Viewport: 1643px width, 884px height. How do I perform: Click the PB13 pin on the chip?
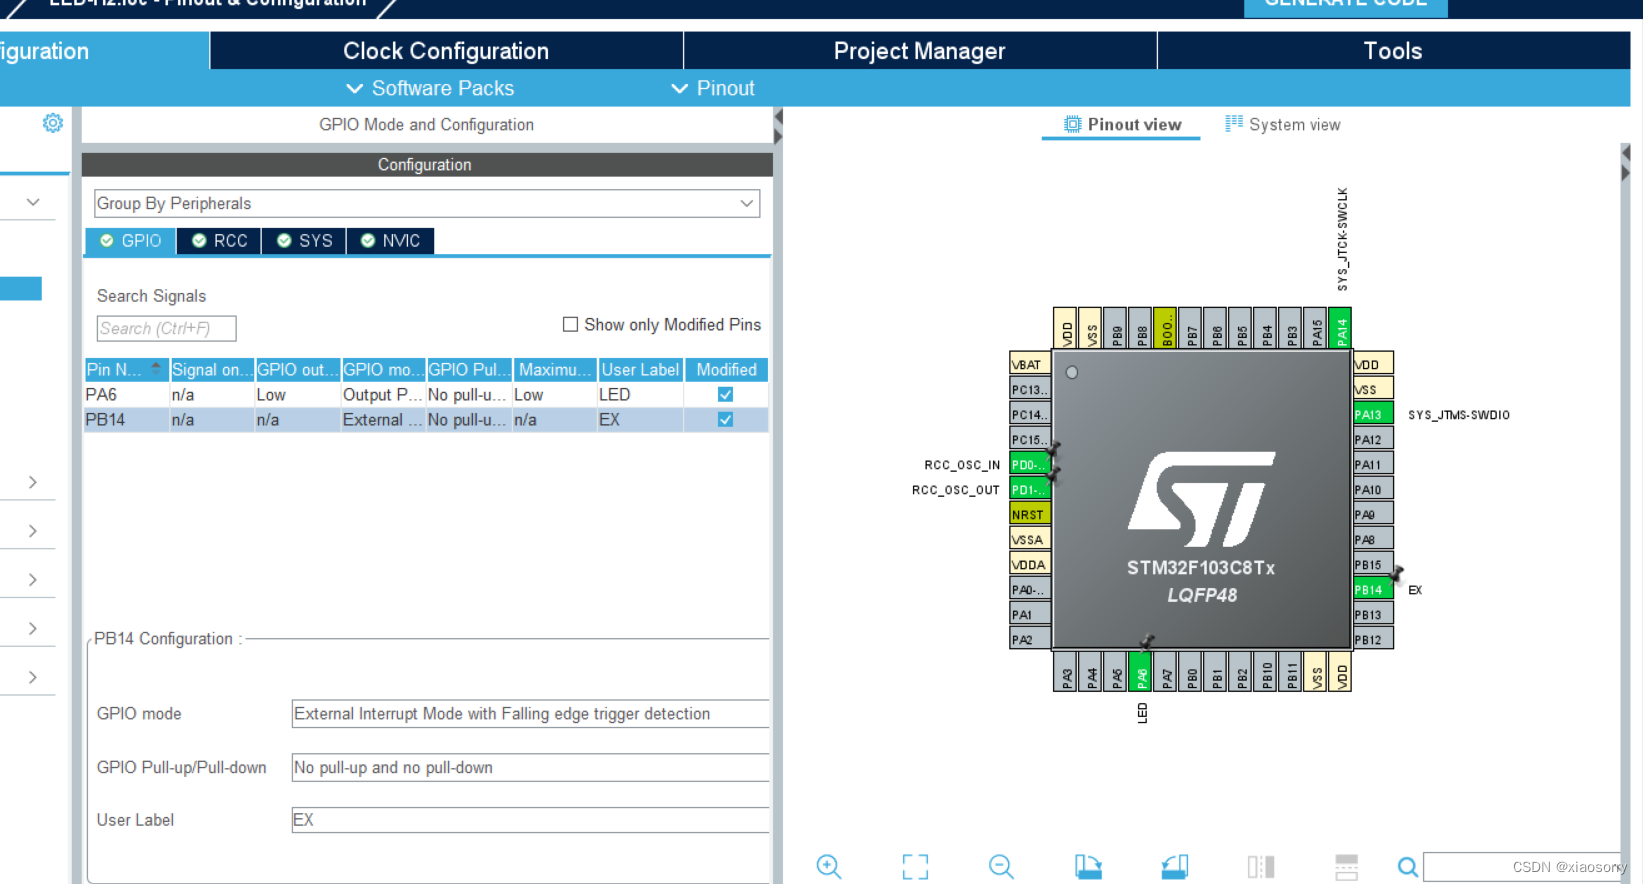click(x=1373, y=615)
